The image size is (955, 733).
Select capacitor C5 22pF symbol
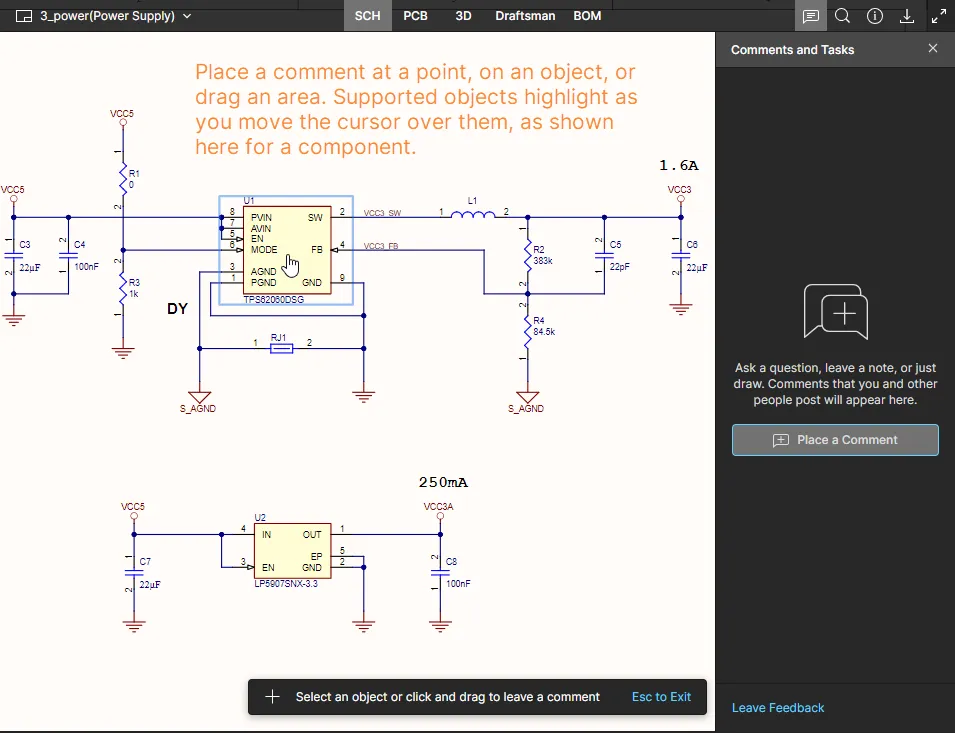604,256
